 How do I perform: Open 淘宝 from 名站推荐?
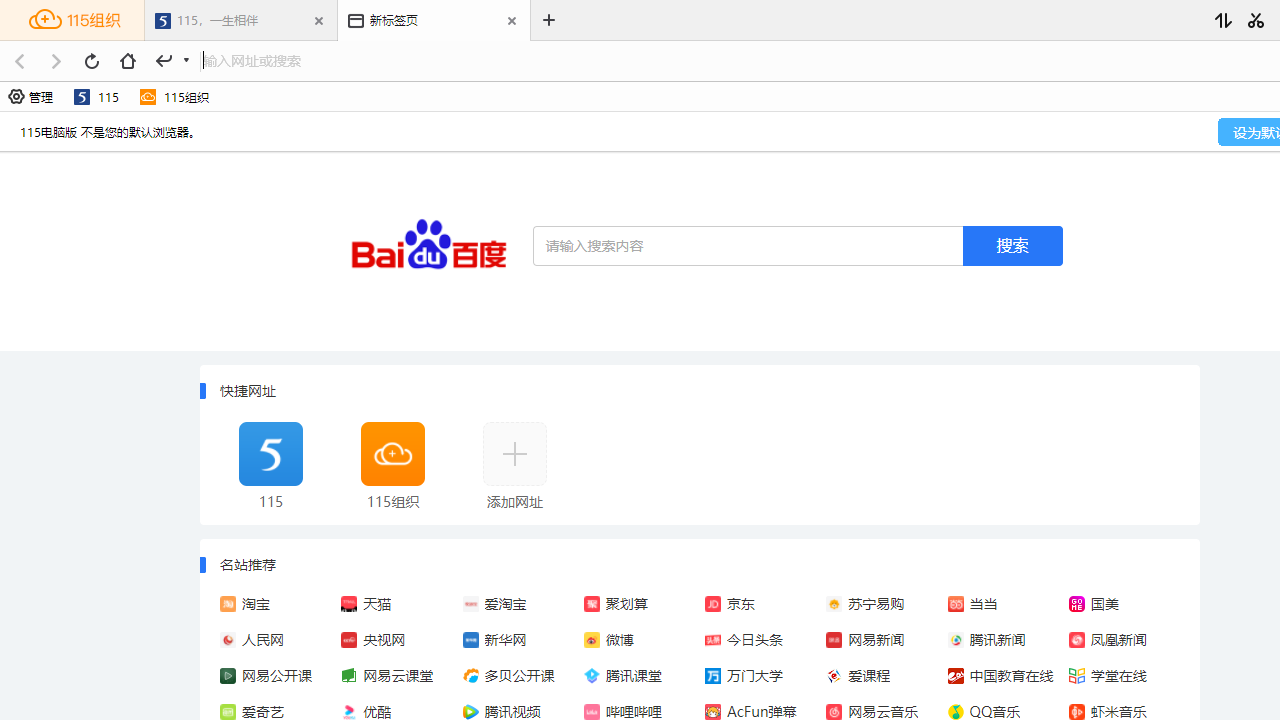[x=254, y=604]
